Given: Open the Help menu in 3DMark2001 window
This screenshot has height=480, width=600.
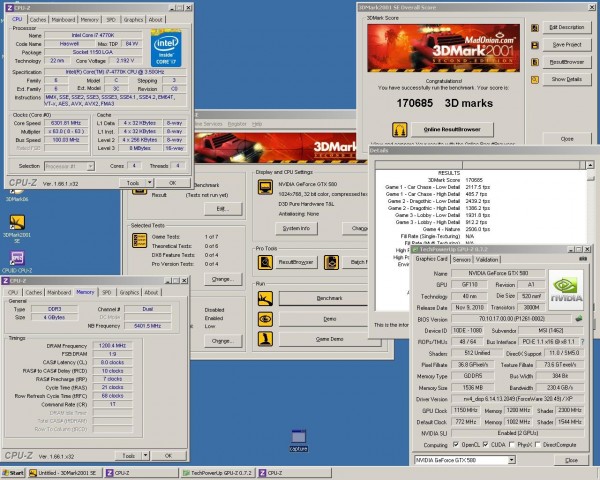Looking at the screenshot, I should [x=257, y=124].
